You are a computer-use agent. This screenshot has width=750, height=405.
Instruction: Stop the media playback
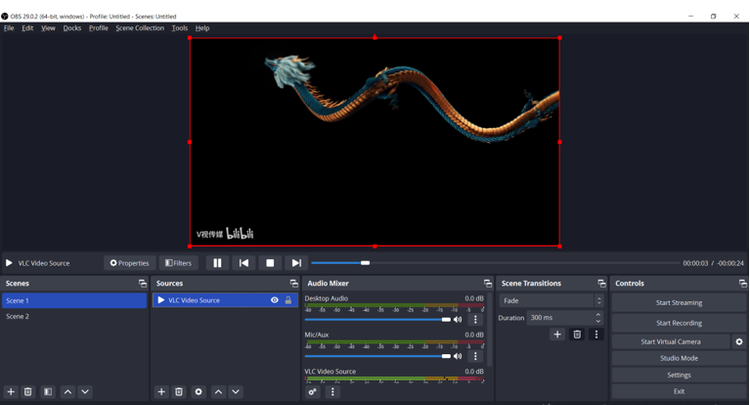tap(269, 263)
